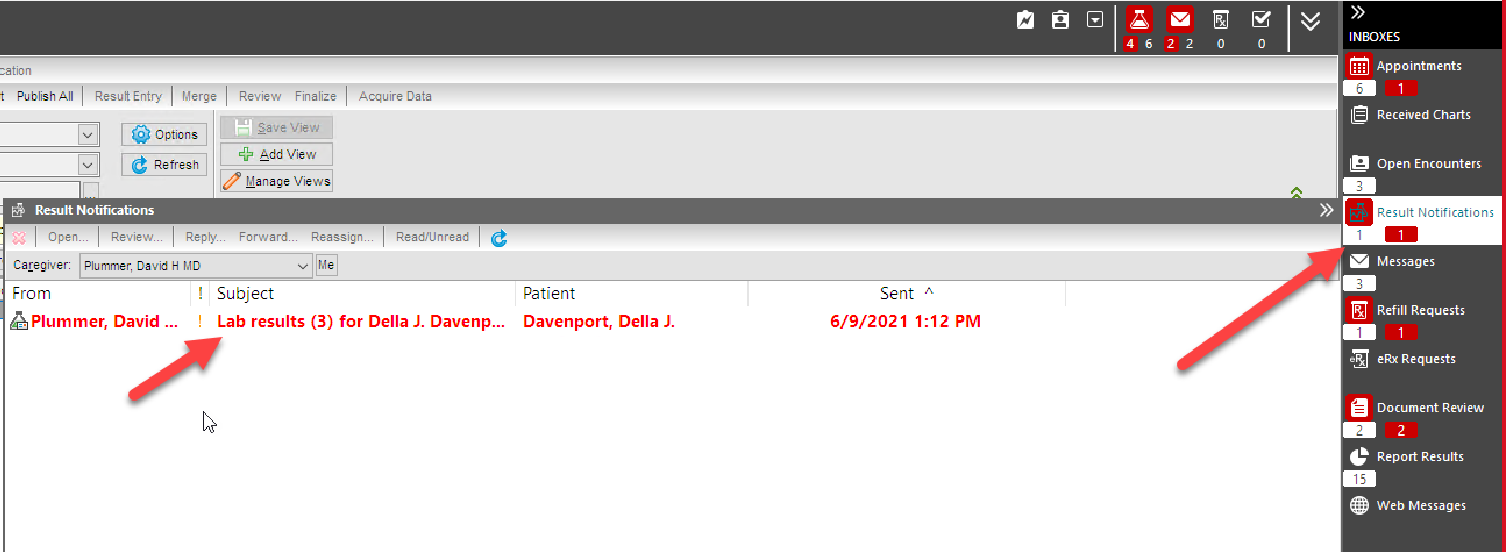Open the Appointments inbox icon
The width and height of the screenshot is (1506, 552).
(1359, 66)
